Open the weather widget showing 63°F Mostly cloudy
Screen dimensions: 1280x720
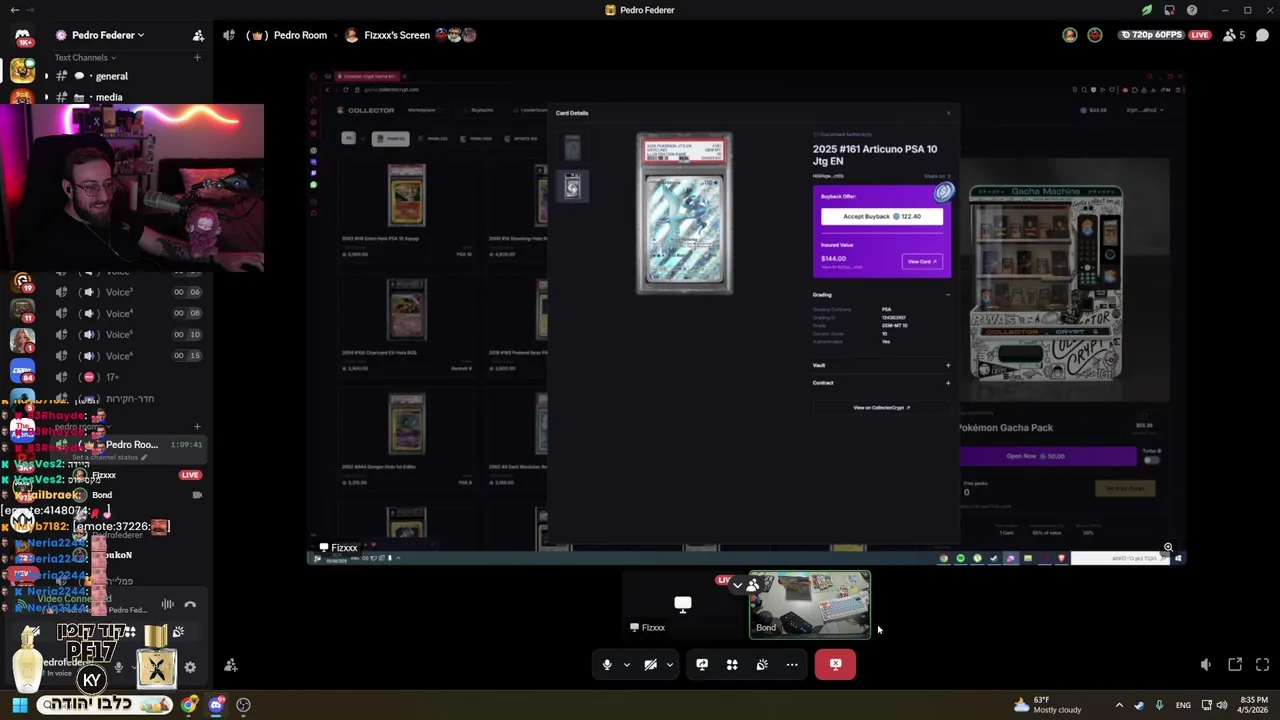[1047, 705]
